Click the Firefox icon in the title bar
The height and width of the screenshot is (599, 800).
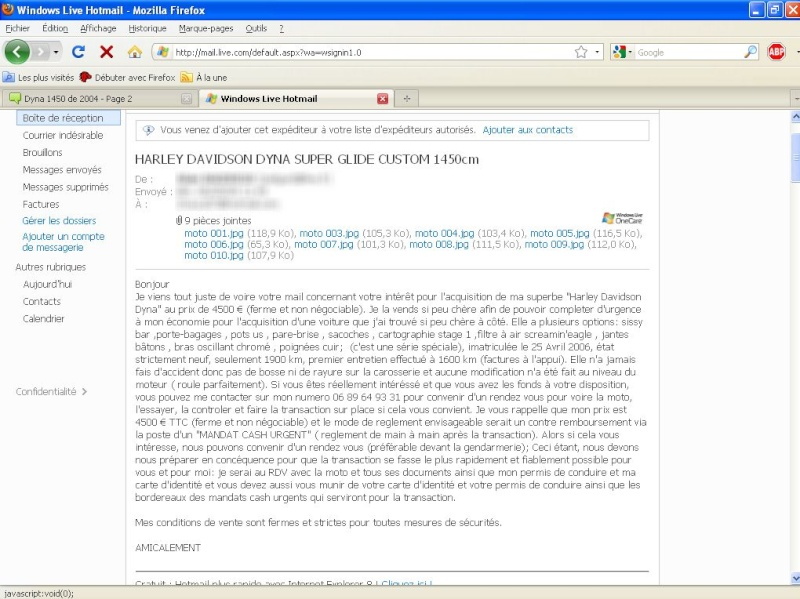coord(7,9)
